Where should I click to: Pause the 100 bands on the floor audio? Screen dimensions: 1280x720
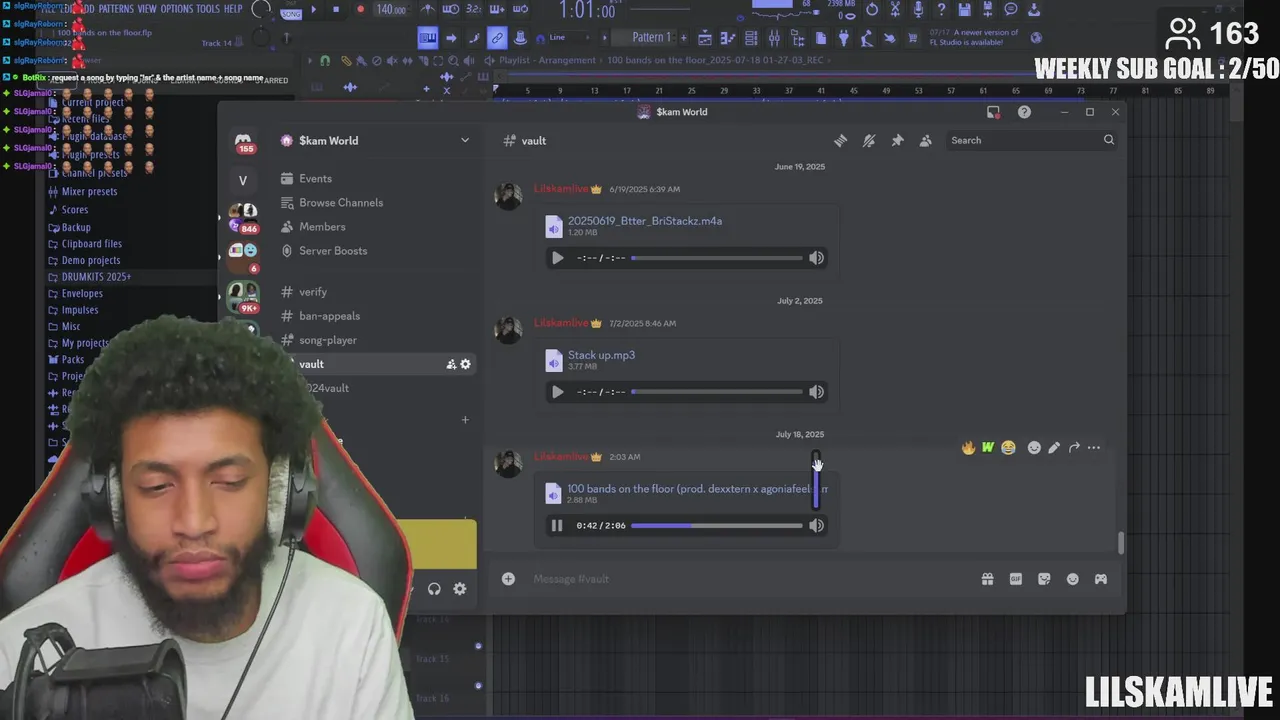click(557, 526)
